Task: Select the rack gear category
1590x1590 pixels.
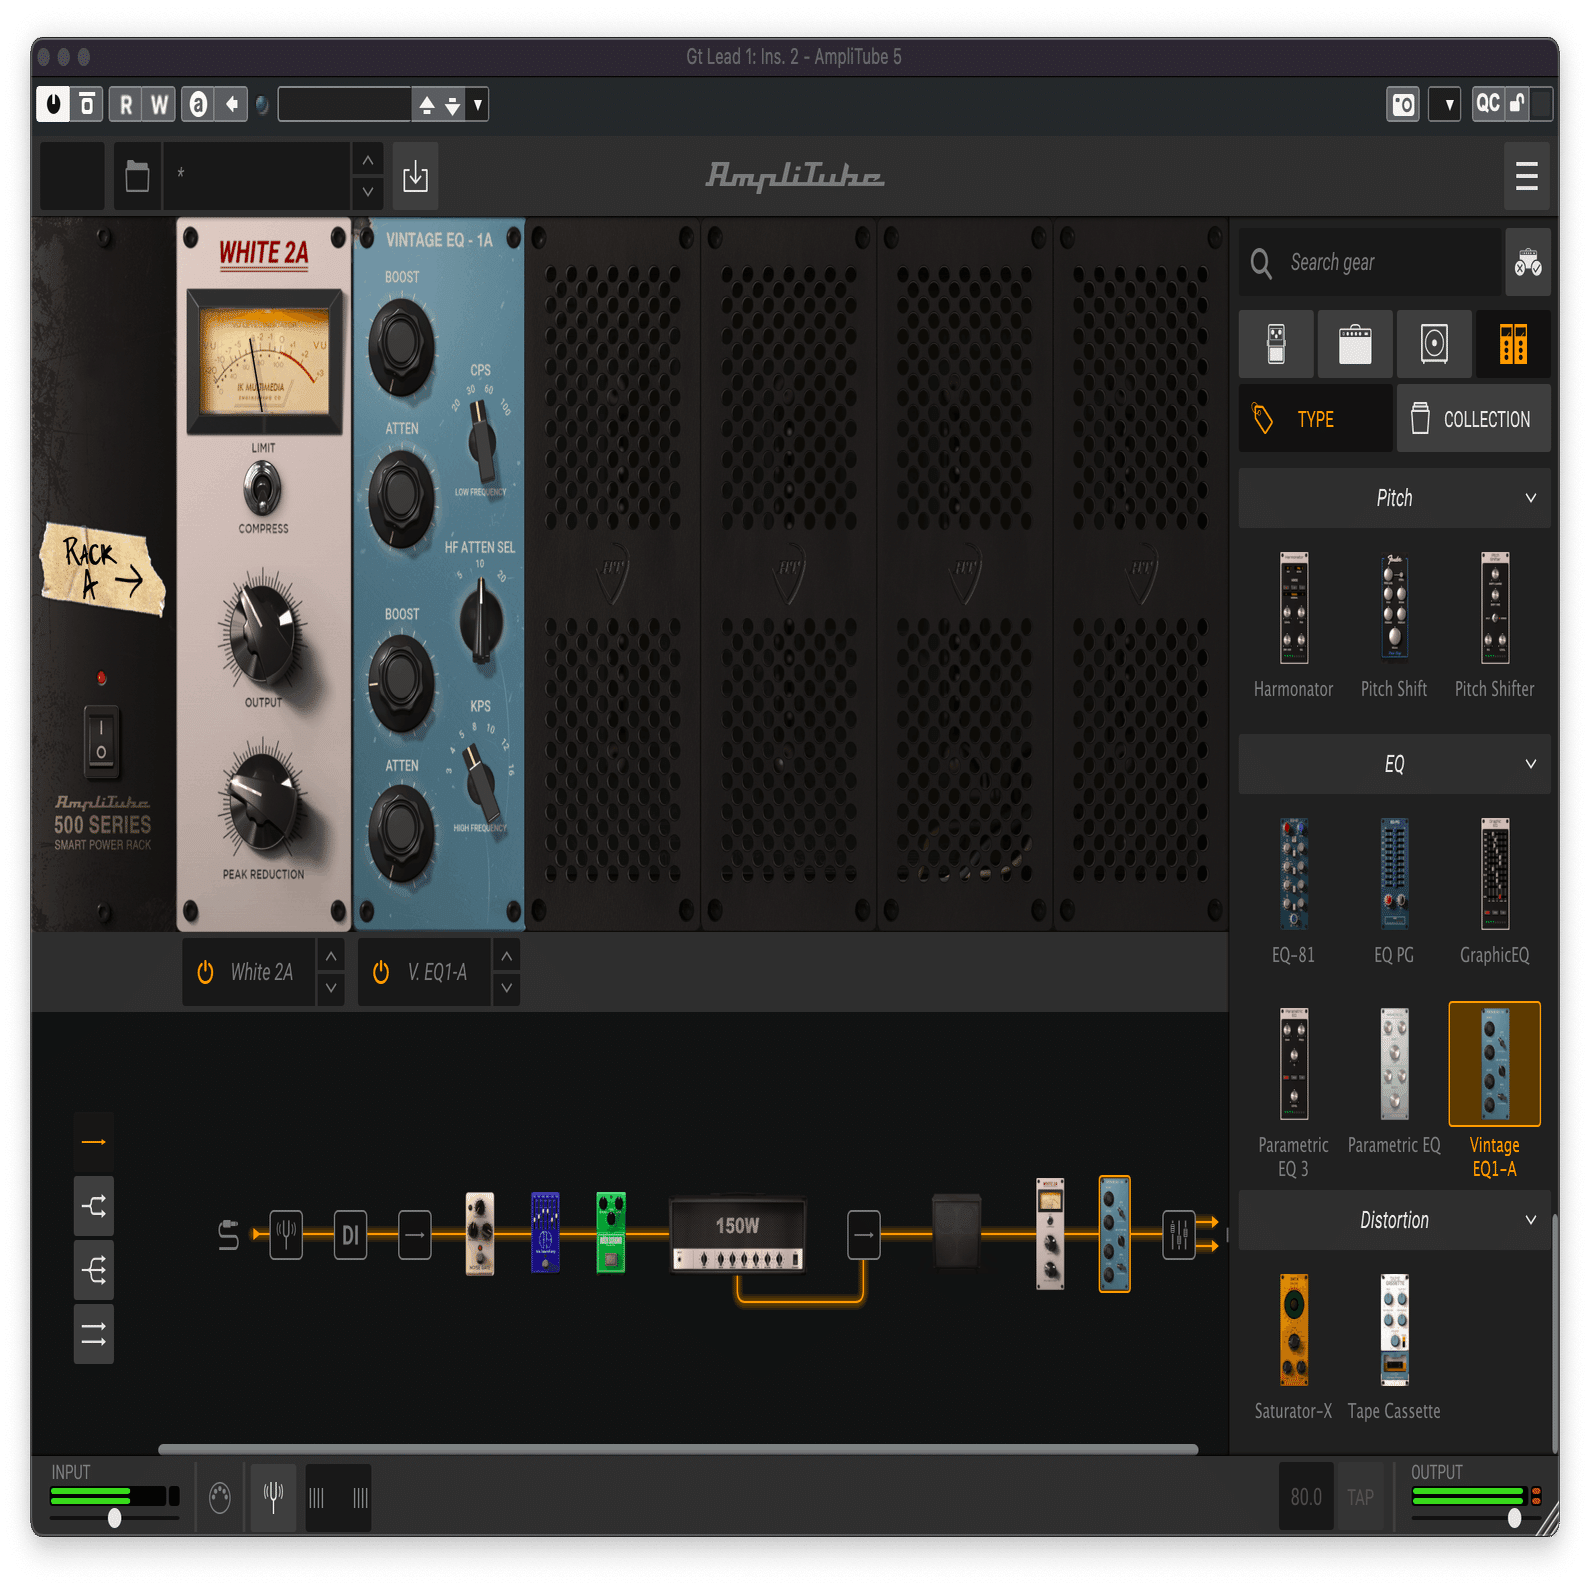Action: pyautogui.click(x=1513, y=344)
